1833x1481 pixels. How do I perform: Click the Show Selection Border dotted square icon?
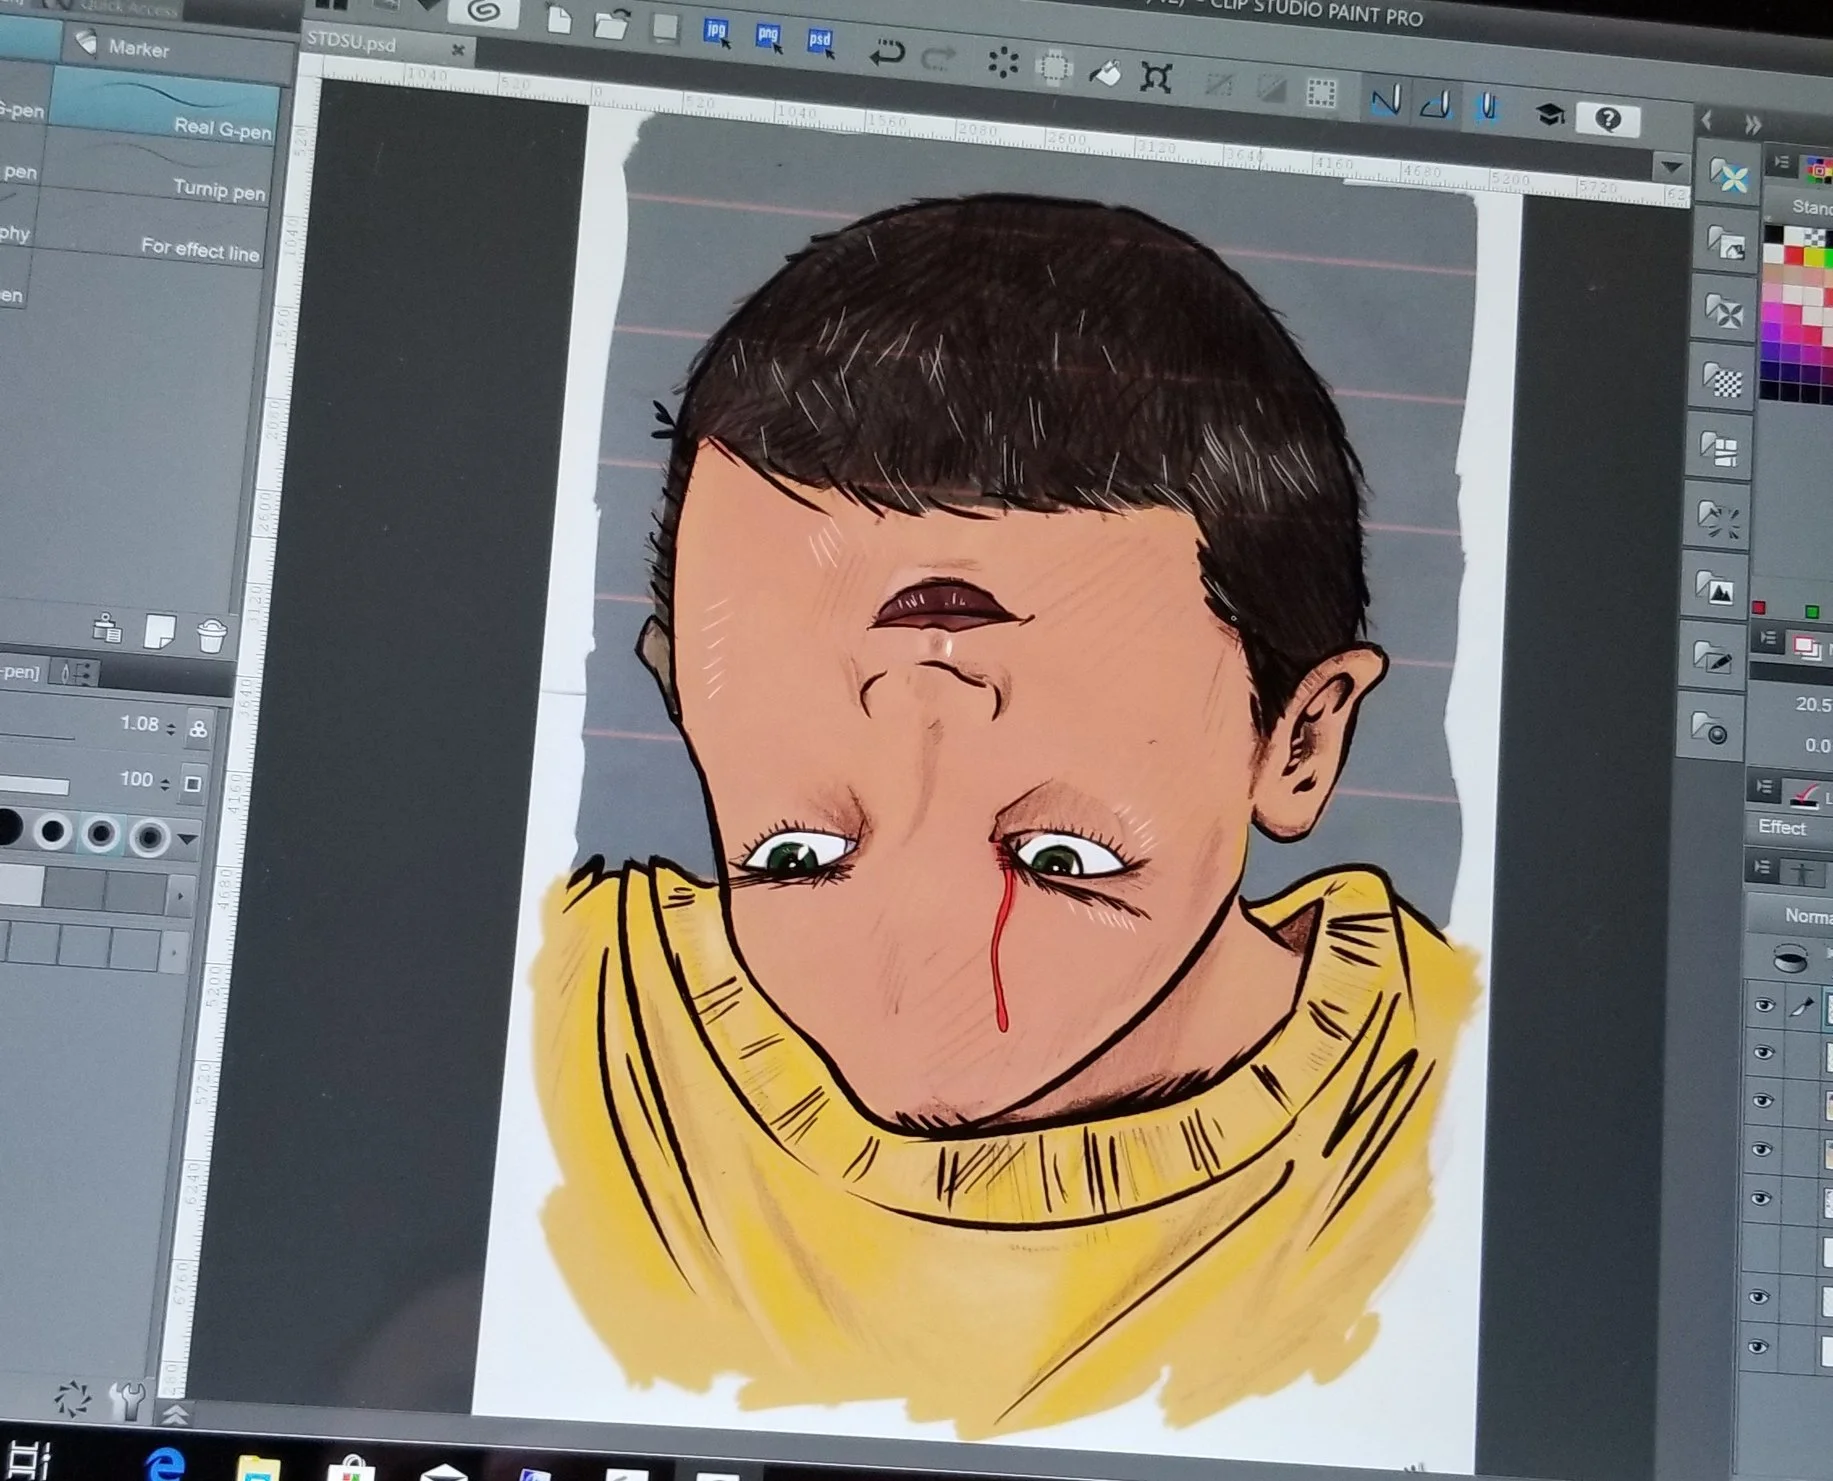click(1322, 94)
